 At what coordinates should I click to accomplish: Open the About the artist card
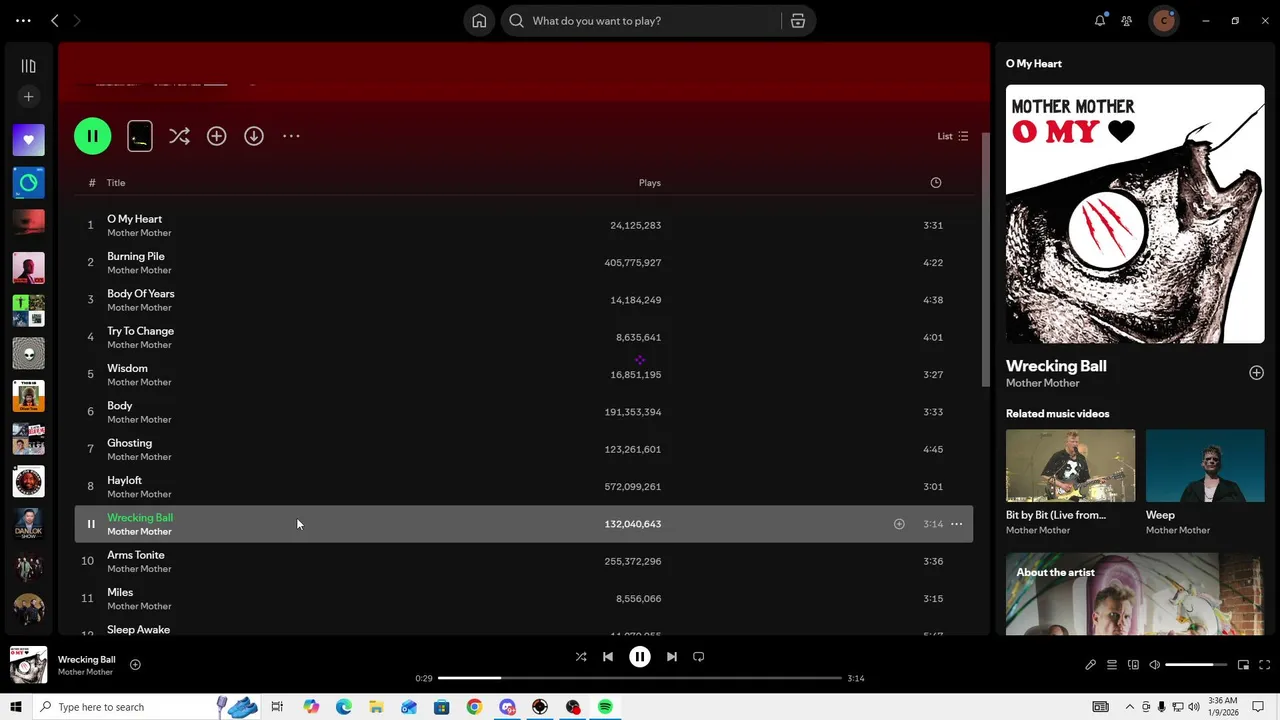point(1135,594)
